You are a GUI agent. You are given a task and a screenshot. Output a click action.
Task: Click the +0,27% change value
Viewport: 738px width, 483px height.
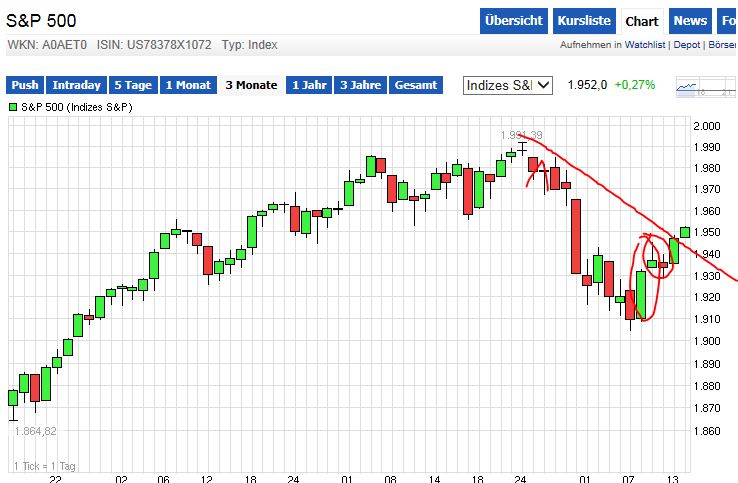coord(635,85)
